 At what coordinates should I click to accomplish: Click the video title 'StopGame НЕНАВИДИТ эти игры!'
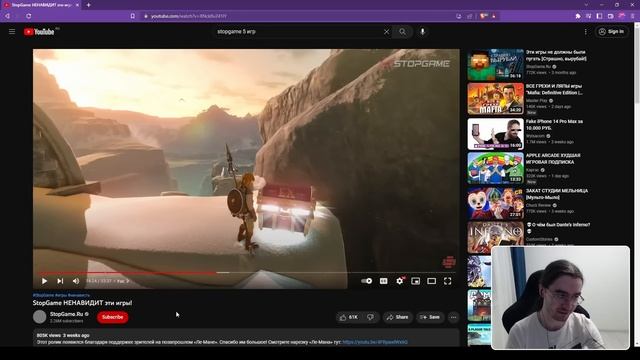(82, 303)
